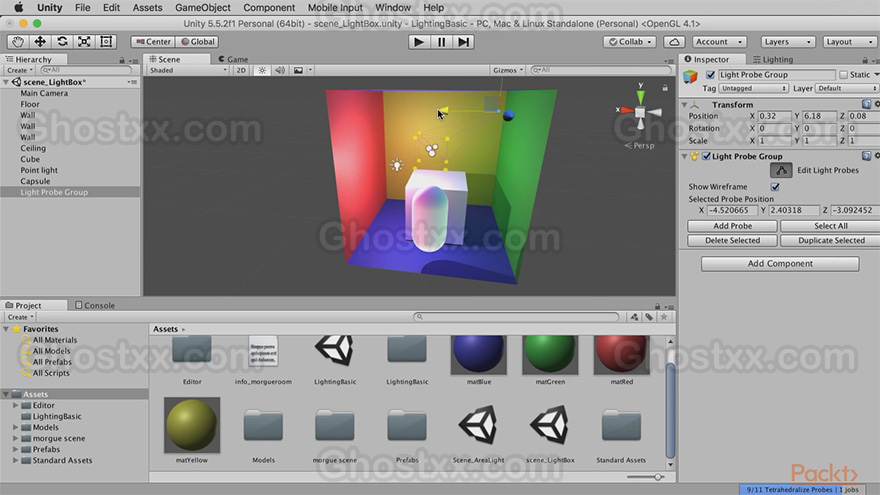Open the Gizmos dropdown
Viewport: 880px width, 495px height.
[x=507, y=70]
